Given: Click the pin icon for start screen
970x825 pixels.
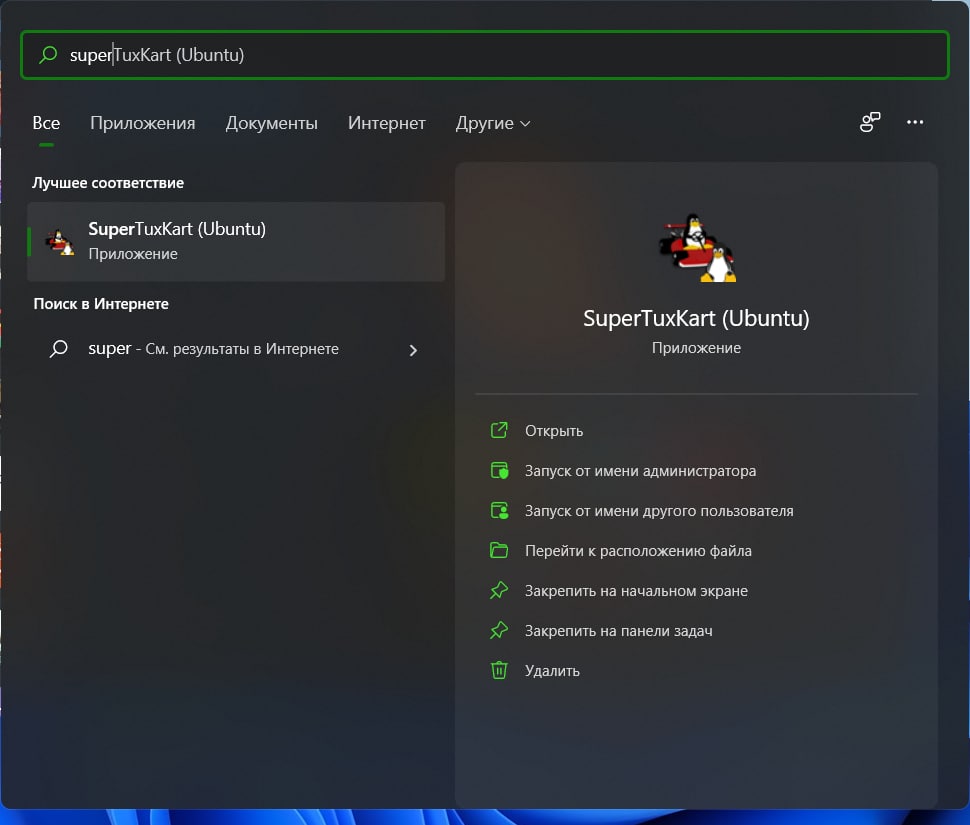Looking at the screenshot, I should point(499,590).
